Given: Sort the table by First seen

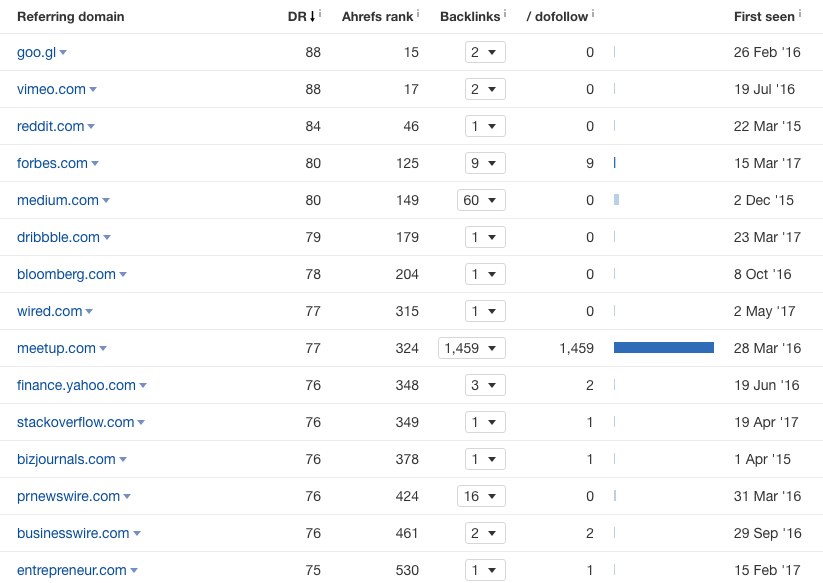Looking at the screenshot, I should click(x=764, y=17).
